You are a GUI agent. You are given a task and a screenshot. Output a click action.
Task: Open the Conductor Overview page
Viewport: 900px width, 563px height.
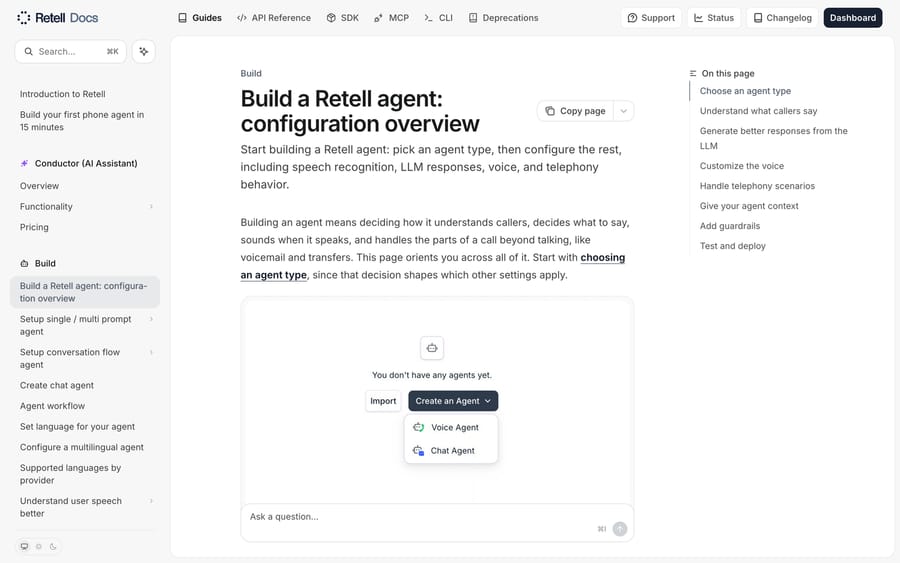coord(39,186)
